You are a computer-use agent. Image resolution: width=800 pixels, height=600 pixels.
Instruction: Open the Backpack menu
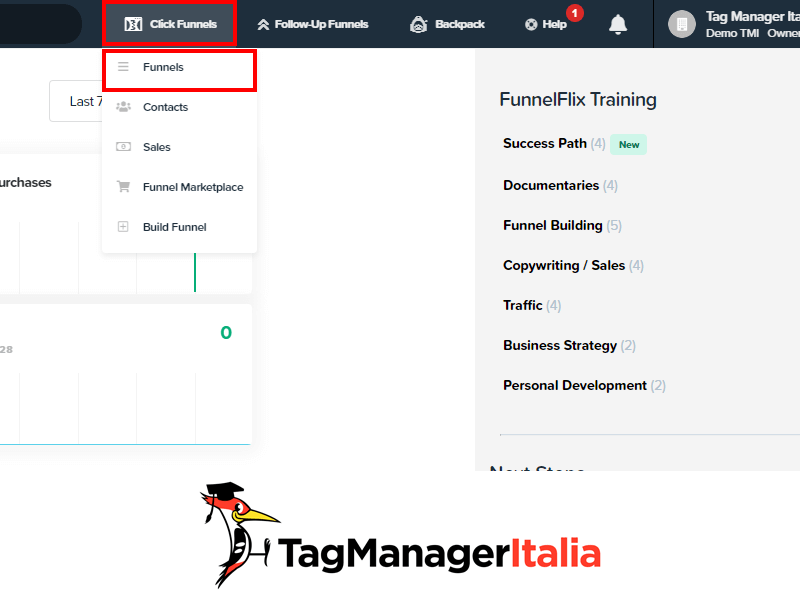pos(447,24)
